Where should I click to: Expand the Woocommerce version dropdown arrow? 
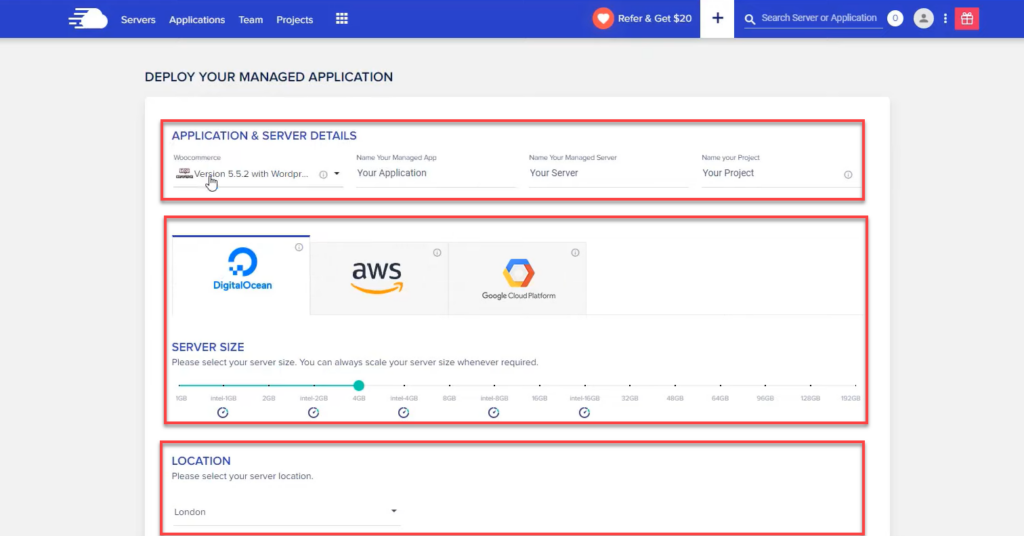tap(337, 174)
